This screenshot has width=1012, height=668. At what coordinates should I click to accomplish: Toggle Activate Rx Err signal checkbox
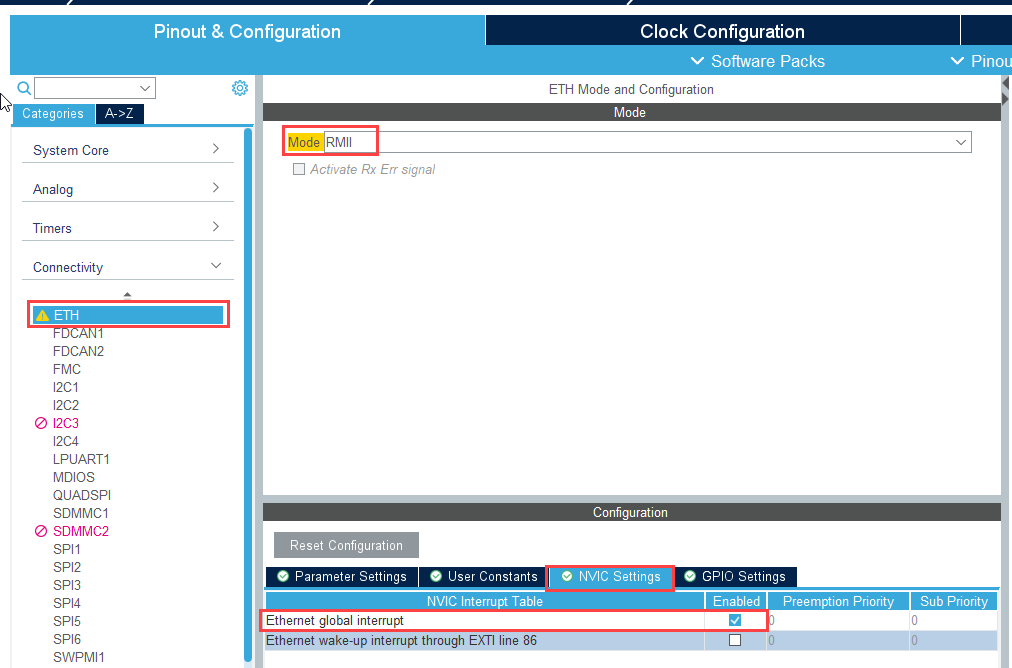coord(298,170)
